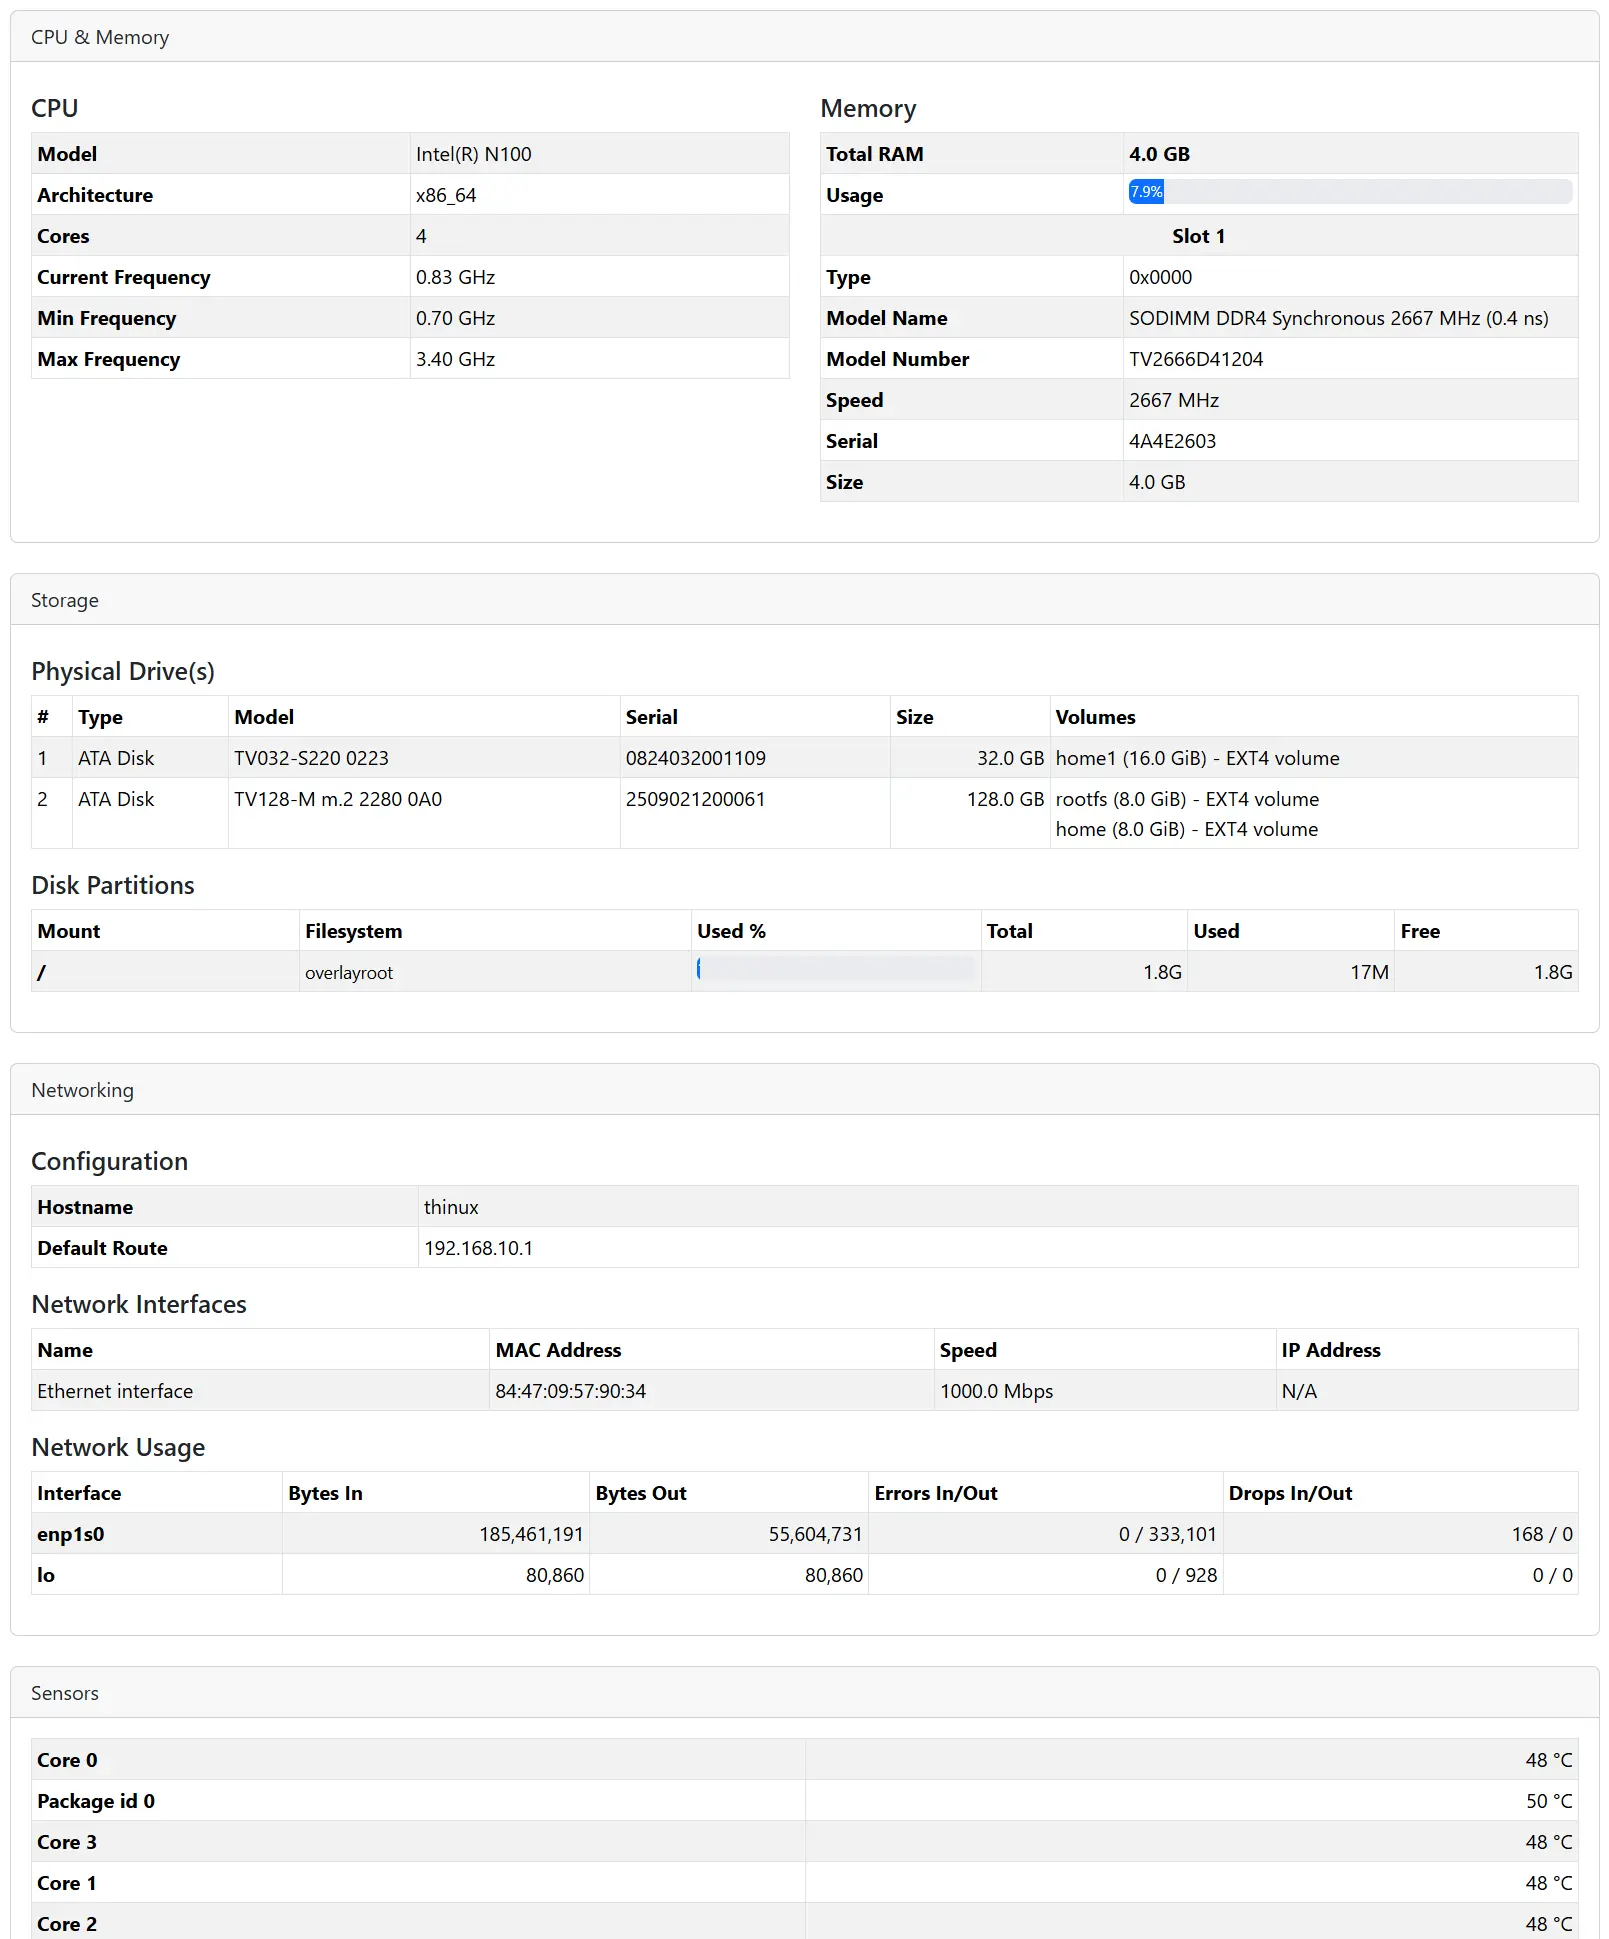Select the Intel(R) N100 model value
1609x1939 pixels.
coord(473,154)
